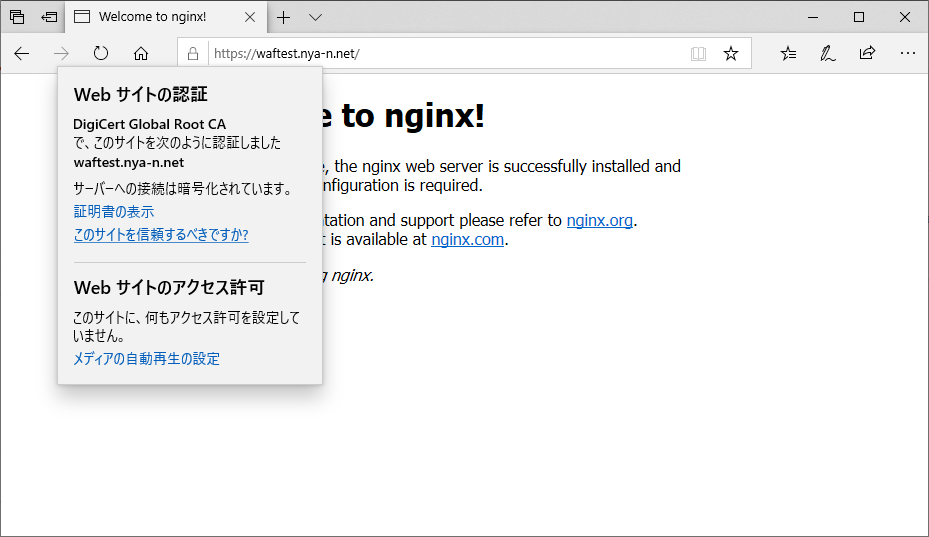Close the browser window

905,17
